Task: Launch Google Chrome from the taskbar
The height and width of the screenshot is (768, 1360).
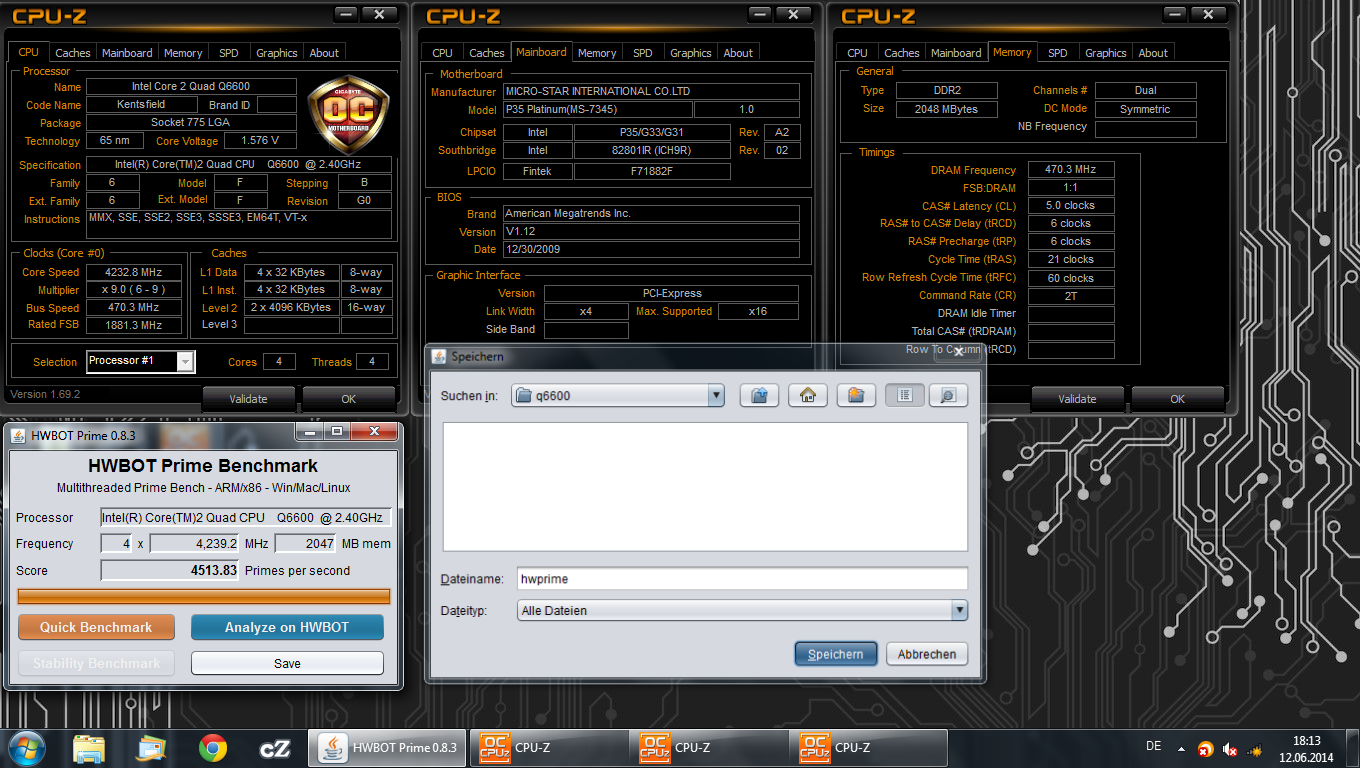Action: pyautogui.click(x=212, y=747)
